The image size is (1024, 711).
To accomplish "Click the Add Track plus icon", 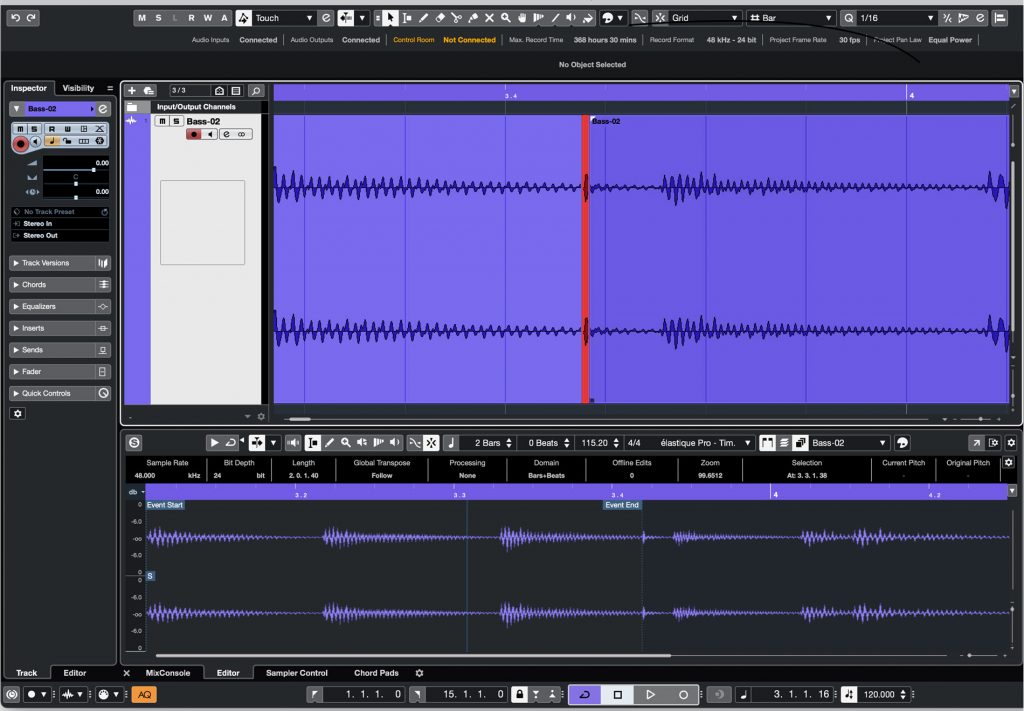I will 132,91.
